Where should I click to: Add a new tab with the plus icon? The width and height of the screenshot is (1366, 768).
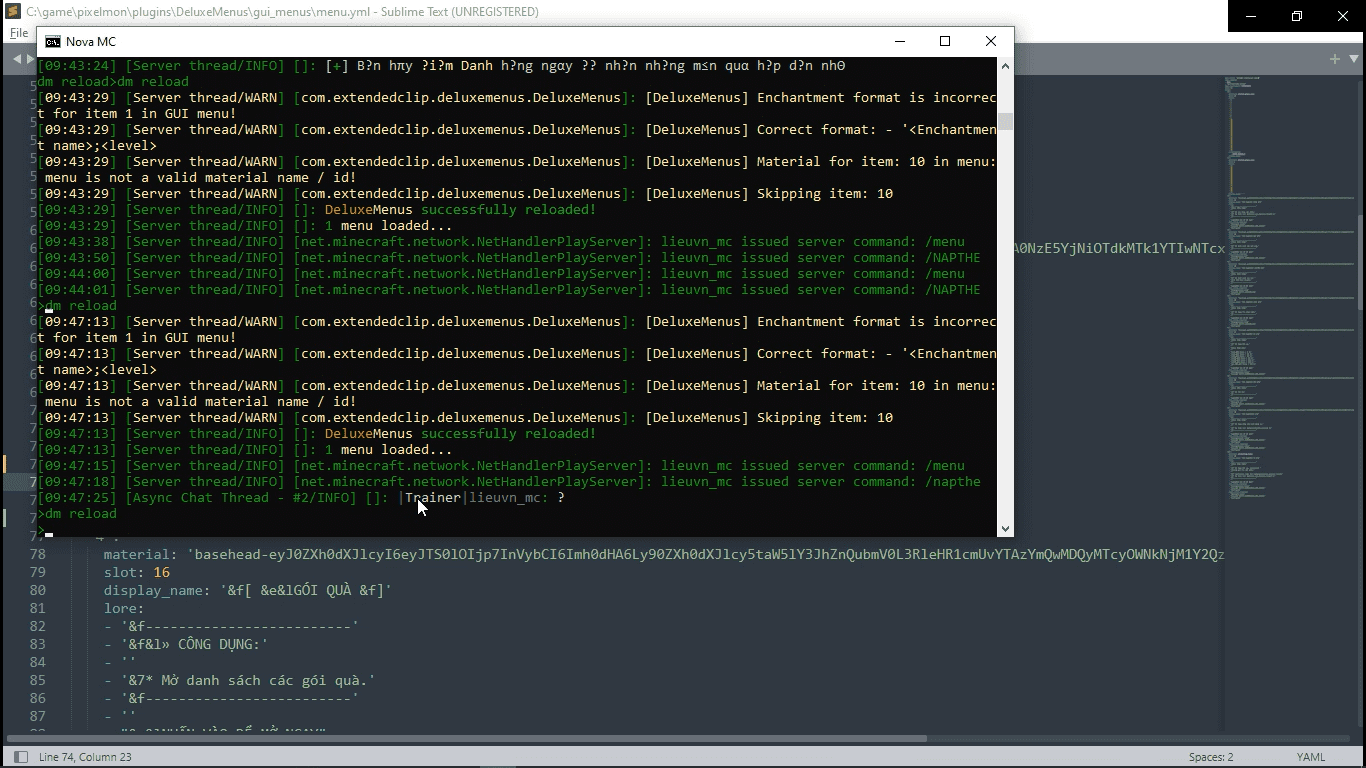pos(1335,59)
